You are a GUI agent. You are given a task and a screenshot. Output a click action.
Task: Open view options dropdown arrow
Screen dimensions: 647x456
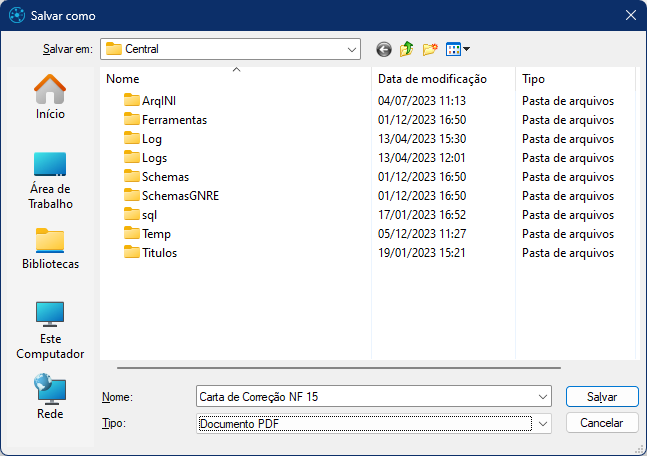pos(466,49)
